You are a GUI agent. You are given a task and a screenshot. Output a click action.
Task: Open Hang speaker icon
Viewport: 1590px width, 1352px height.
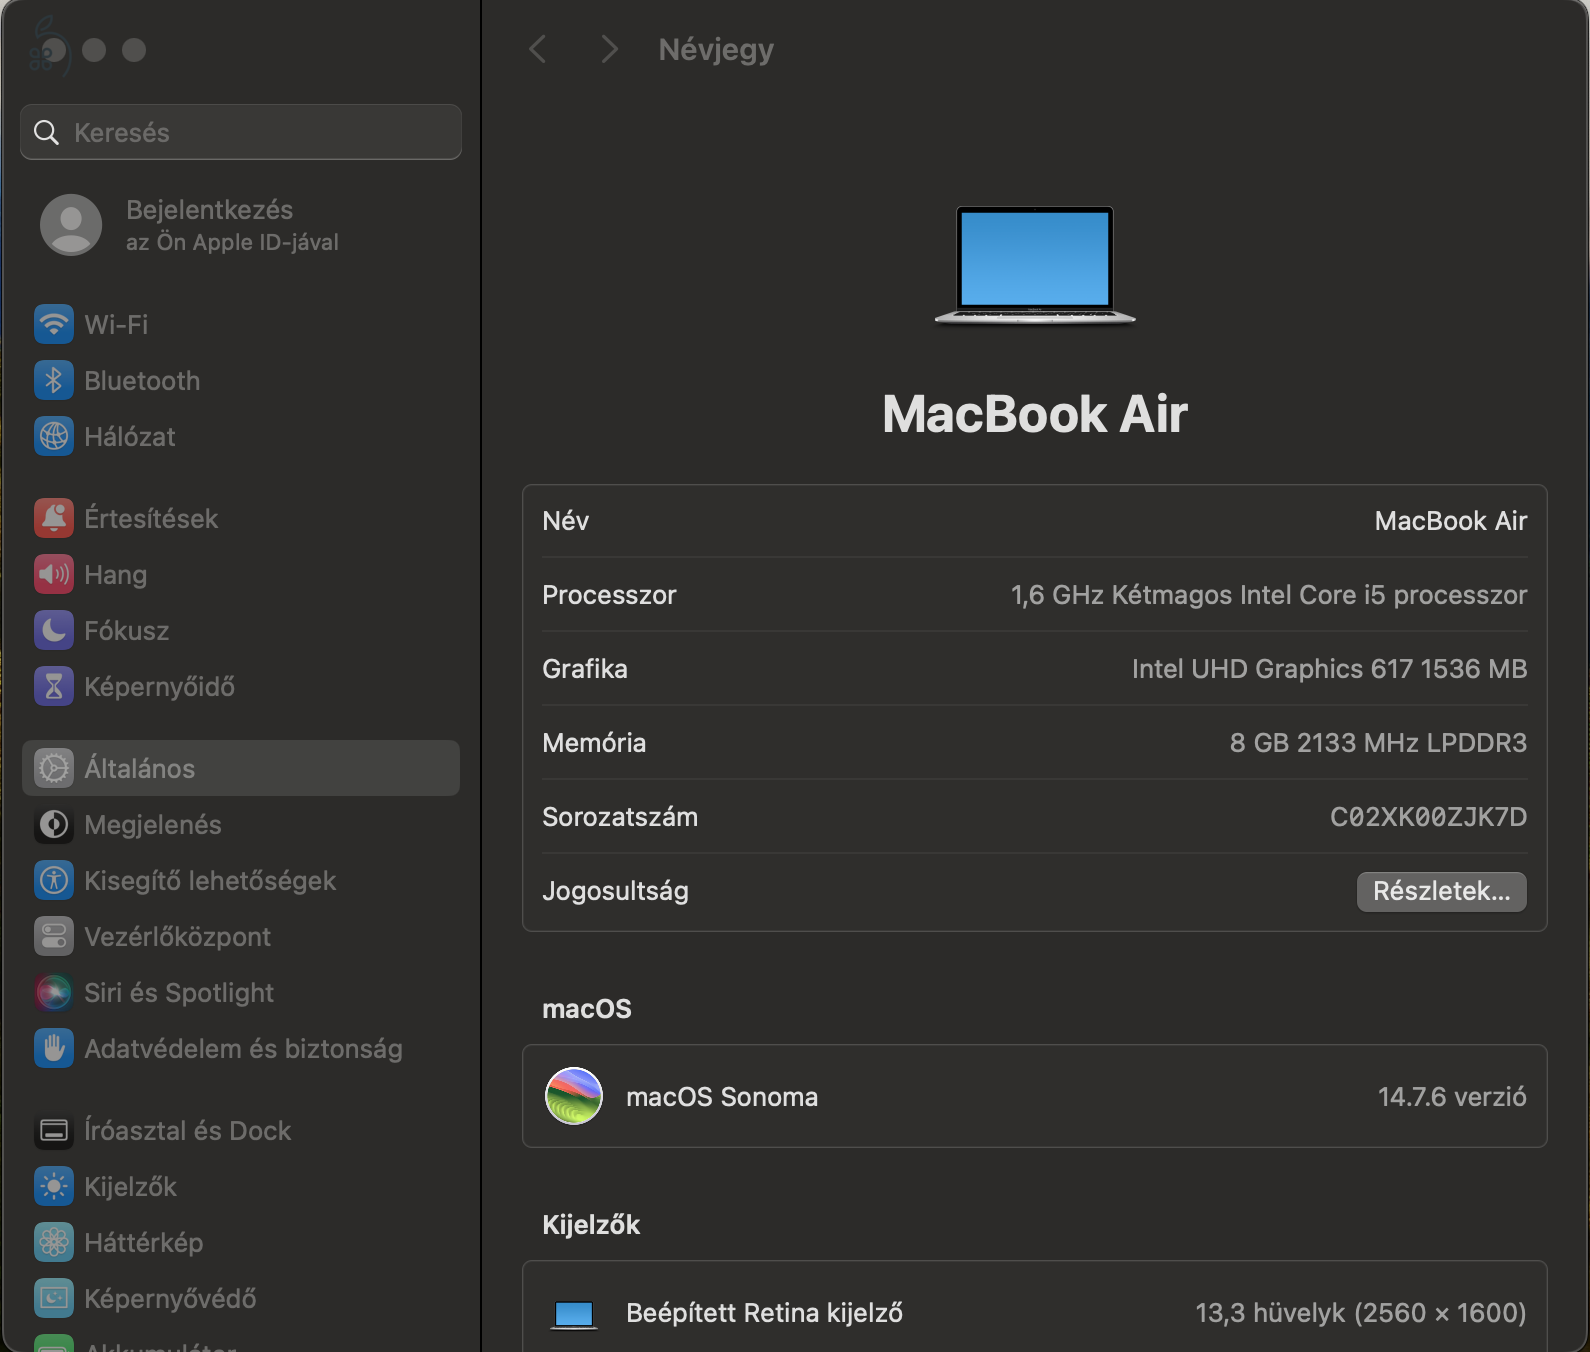pos(54,574)
